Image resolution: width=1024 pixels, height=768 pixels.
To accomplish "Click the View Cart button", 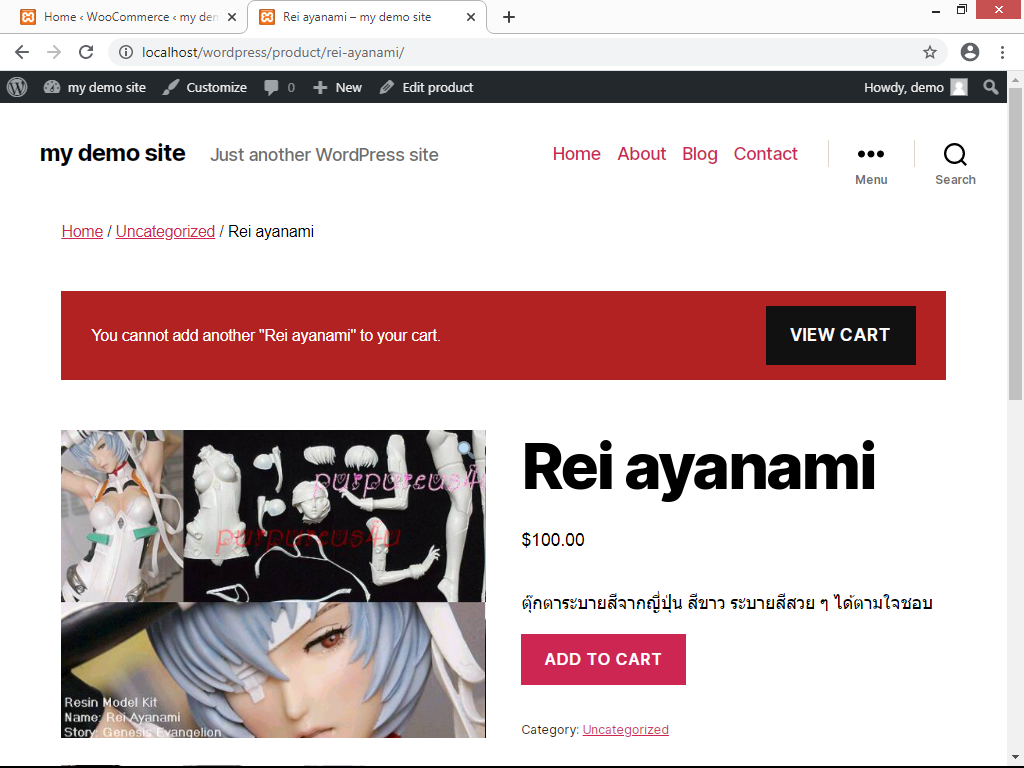I will tap(840, 336).
